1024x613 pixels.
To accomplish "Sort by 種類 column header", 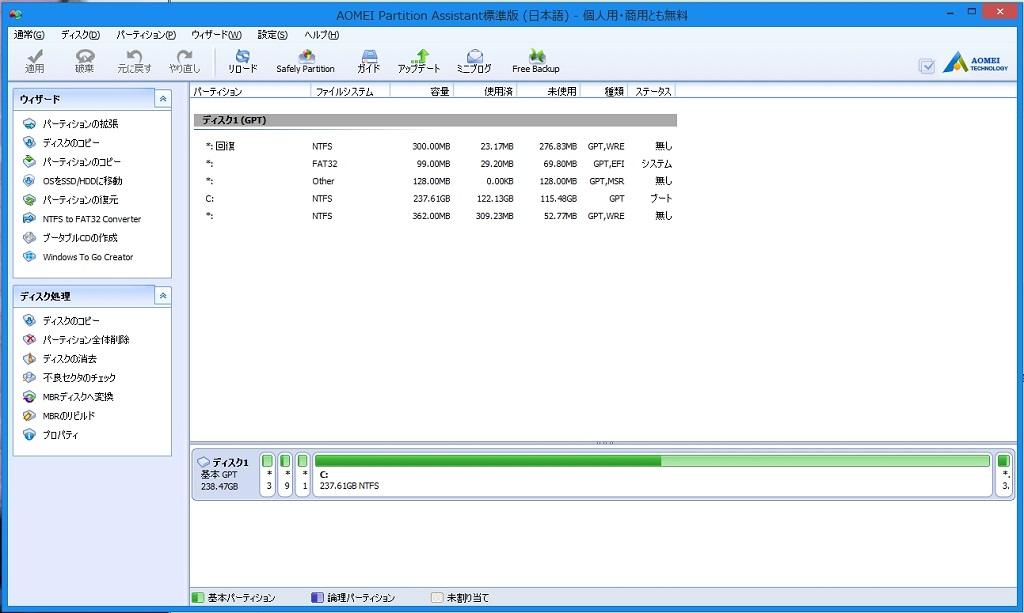I will [603, 91].
